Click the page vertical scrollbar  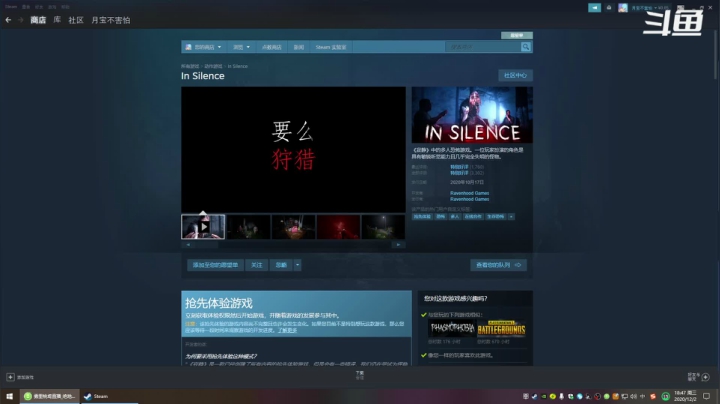(x=715, y=53)
